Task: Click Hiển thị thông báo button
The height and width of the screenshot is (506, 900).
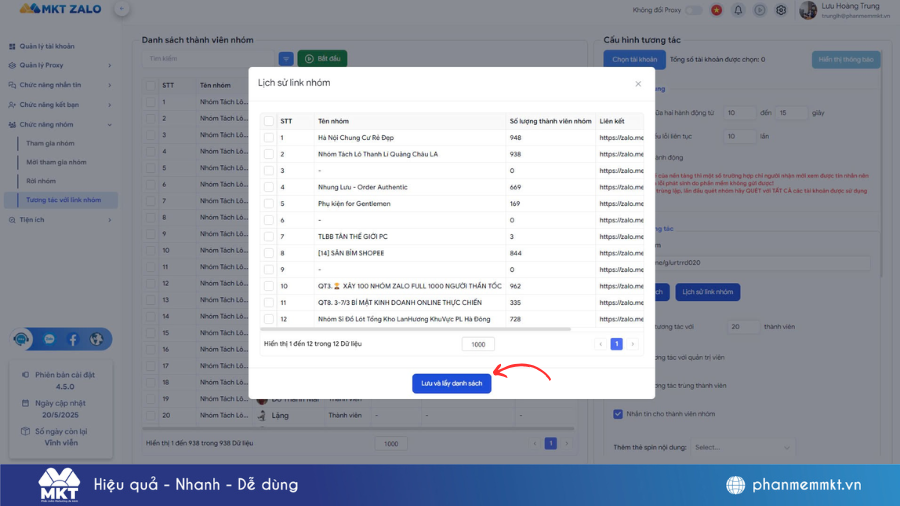Action: [x=845, y=60]
